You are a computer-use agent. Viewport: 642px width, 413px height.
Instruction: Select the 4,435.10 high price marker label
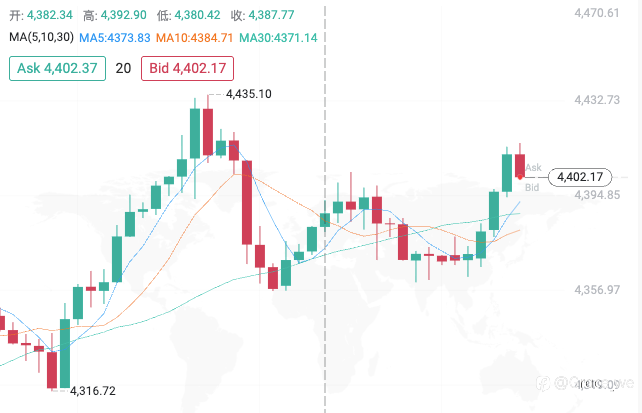coord(249,94)
